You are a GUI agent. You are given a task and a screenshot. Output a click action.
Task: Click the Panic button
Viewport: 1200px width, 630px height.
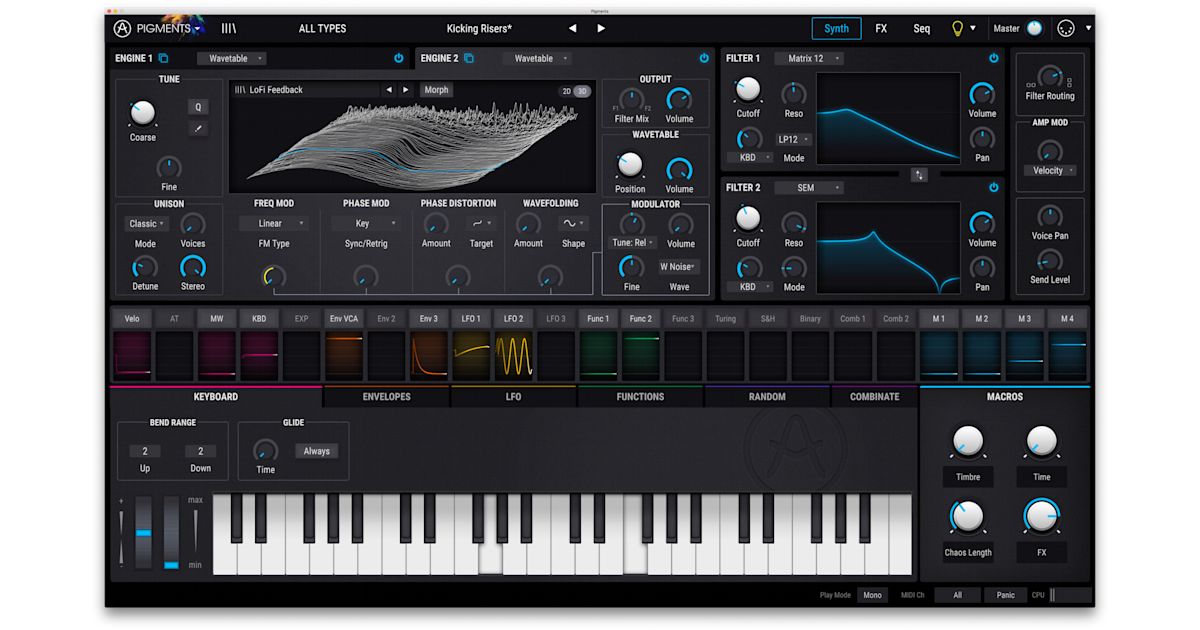click(1006, 595)
